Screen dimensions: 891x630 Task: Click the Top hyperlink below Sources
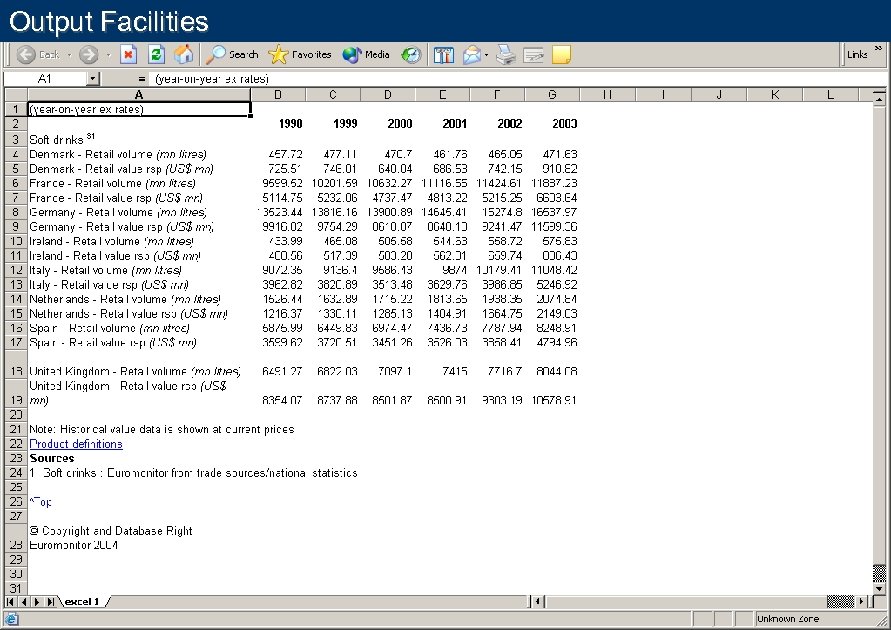pyautogui.click(x=38, y=501)
